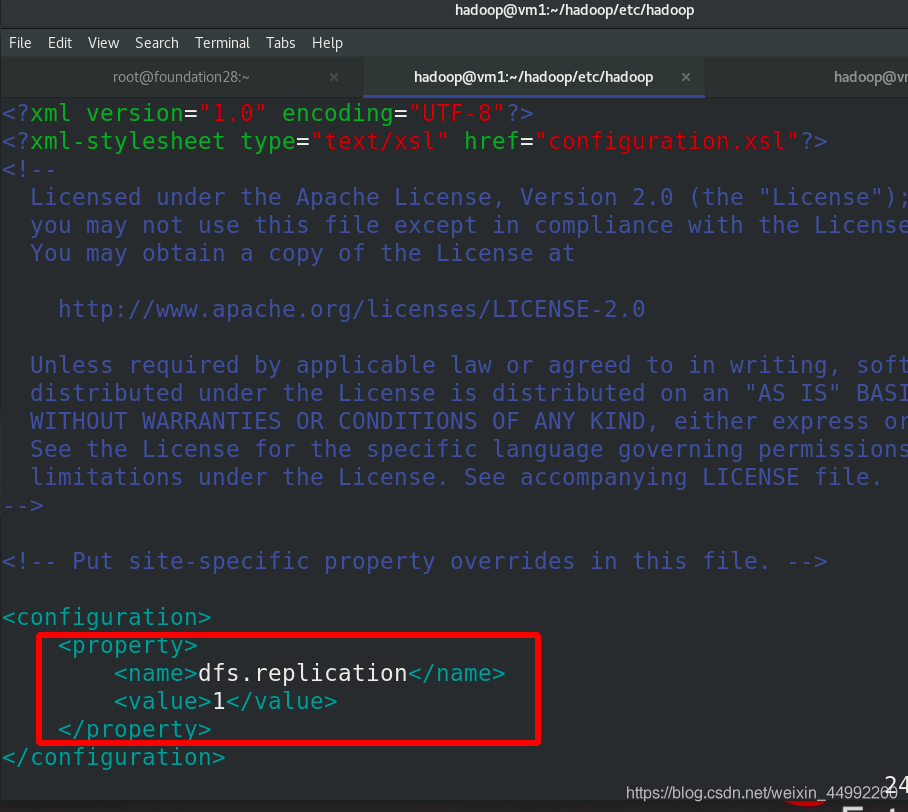Open the Edit menu
Viewport: 908px width, 812px height.
[x=60, y=43]
